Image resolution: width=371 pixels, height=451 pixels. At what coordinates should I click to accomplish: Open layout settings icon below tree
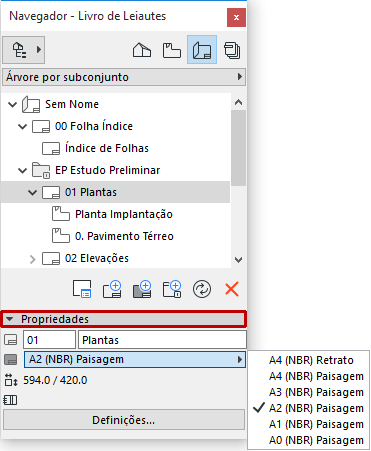(82, 289)
